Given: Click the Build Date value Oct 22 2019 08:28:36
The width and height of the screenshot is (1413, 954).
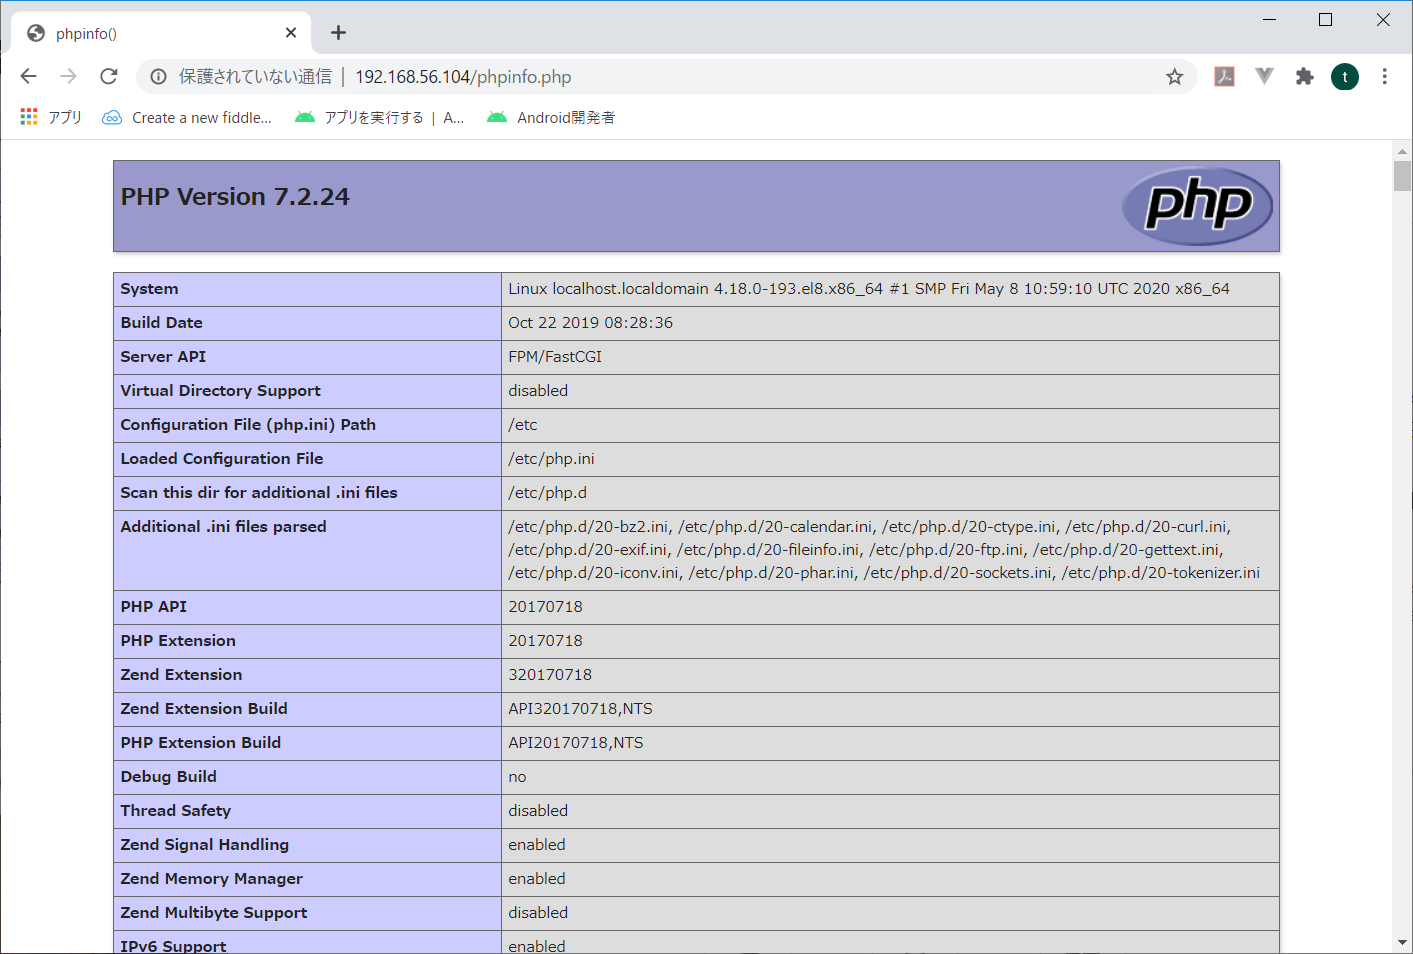Looking at the screenshot, I should [x=590, y=323].
